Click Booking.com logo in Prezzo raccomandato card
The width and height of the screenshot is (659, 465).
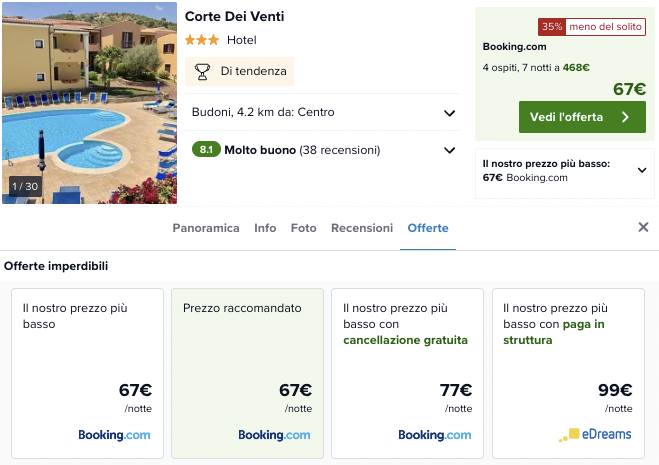coord(274,435)
